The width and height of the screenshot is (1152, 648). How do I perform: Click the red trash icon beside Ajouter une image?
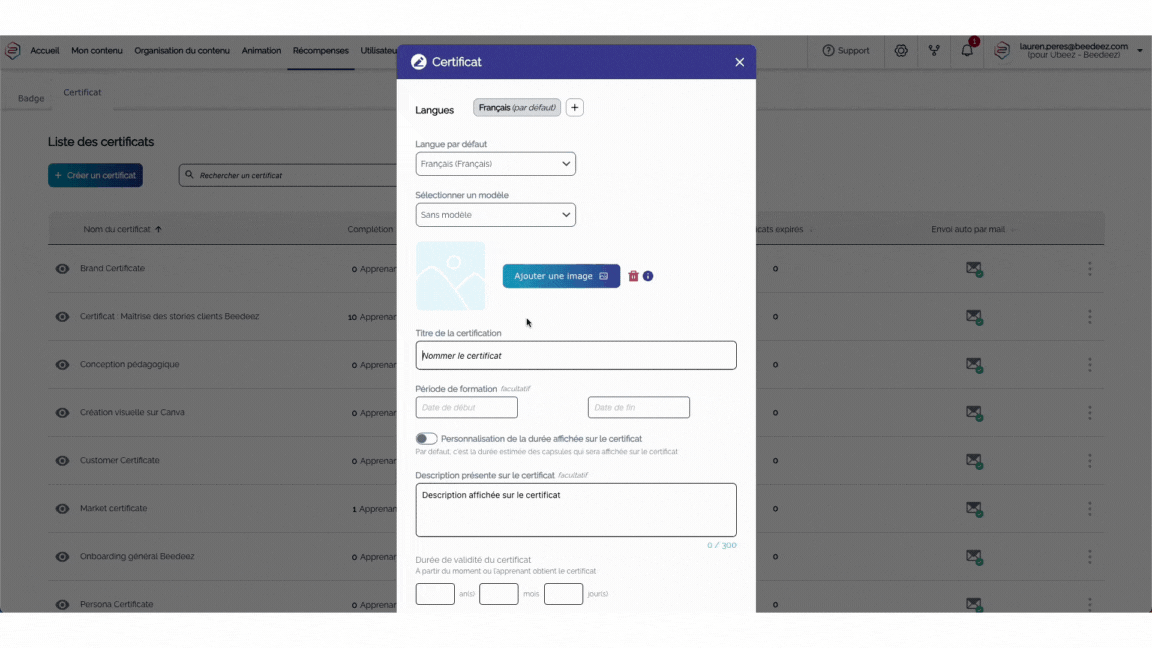coord(633,276)
